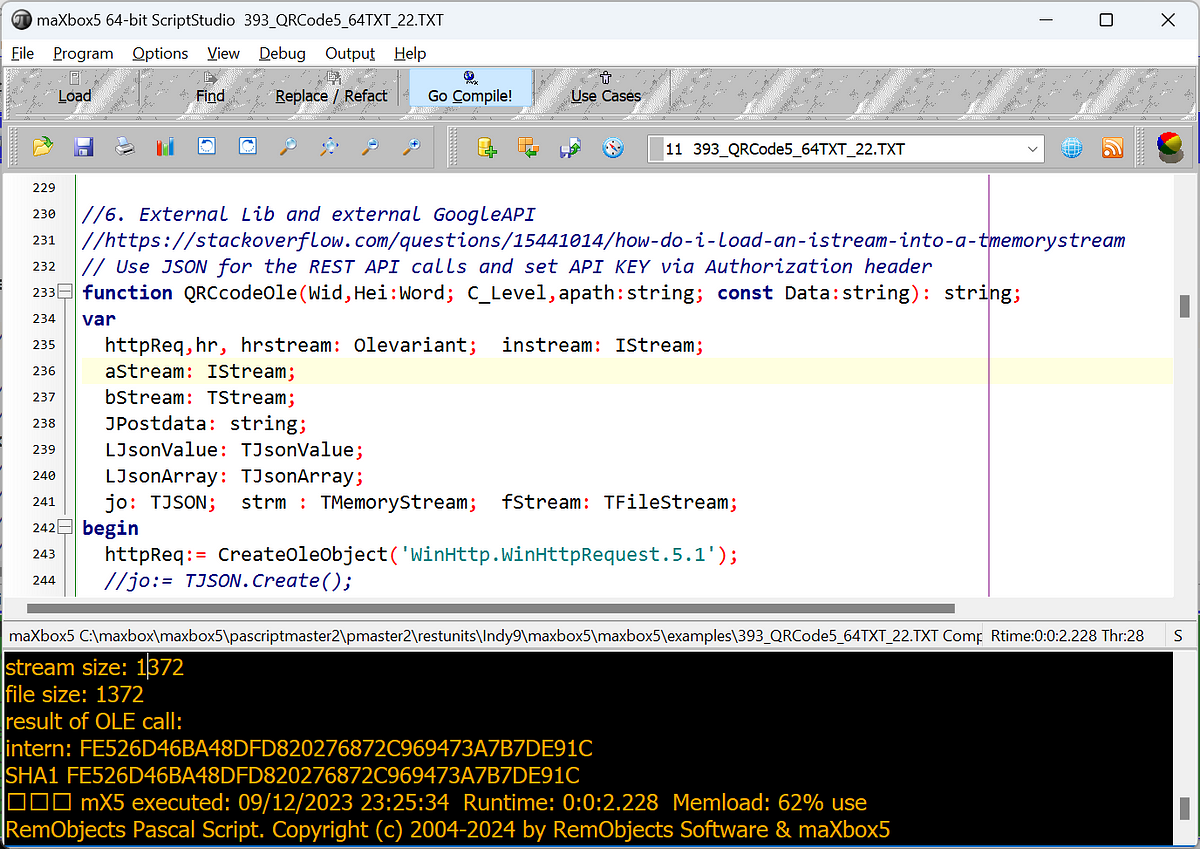Open the Program menu
The height and width of the screenshot is (849, 1200).
83,54
